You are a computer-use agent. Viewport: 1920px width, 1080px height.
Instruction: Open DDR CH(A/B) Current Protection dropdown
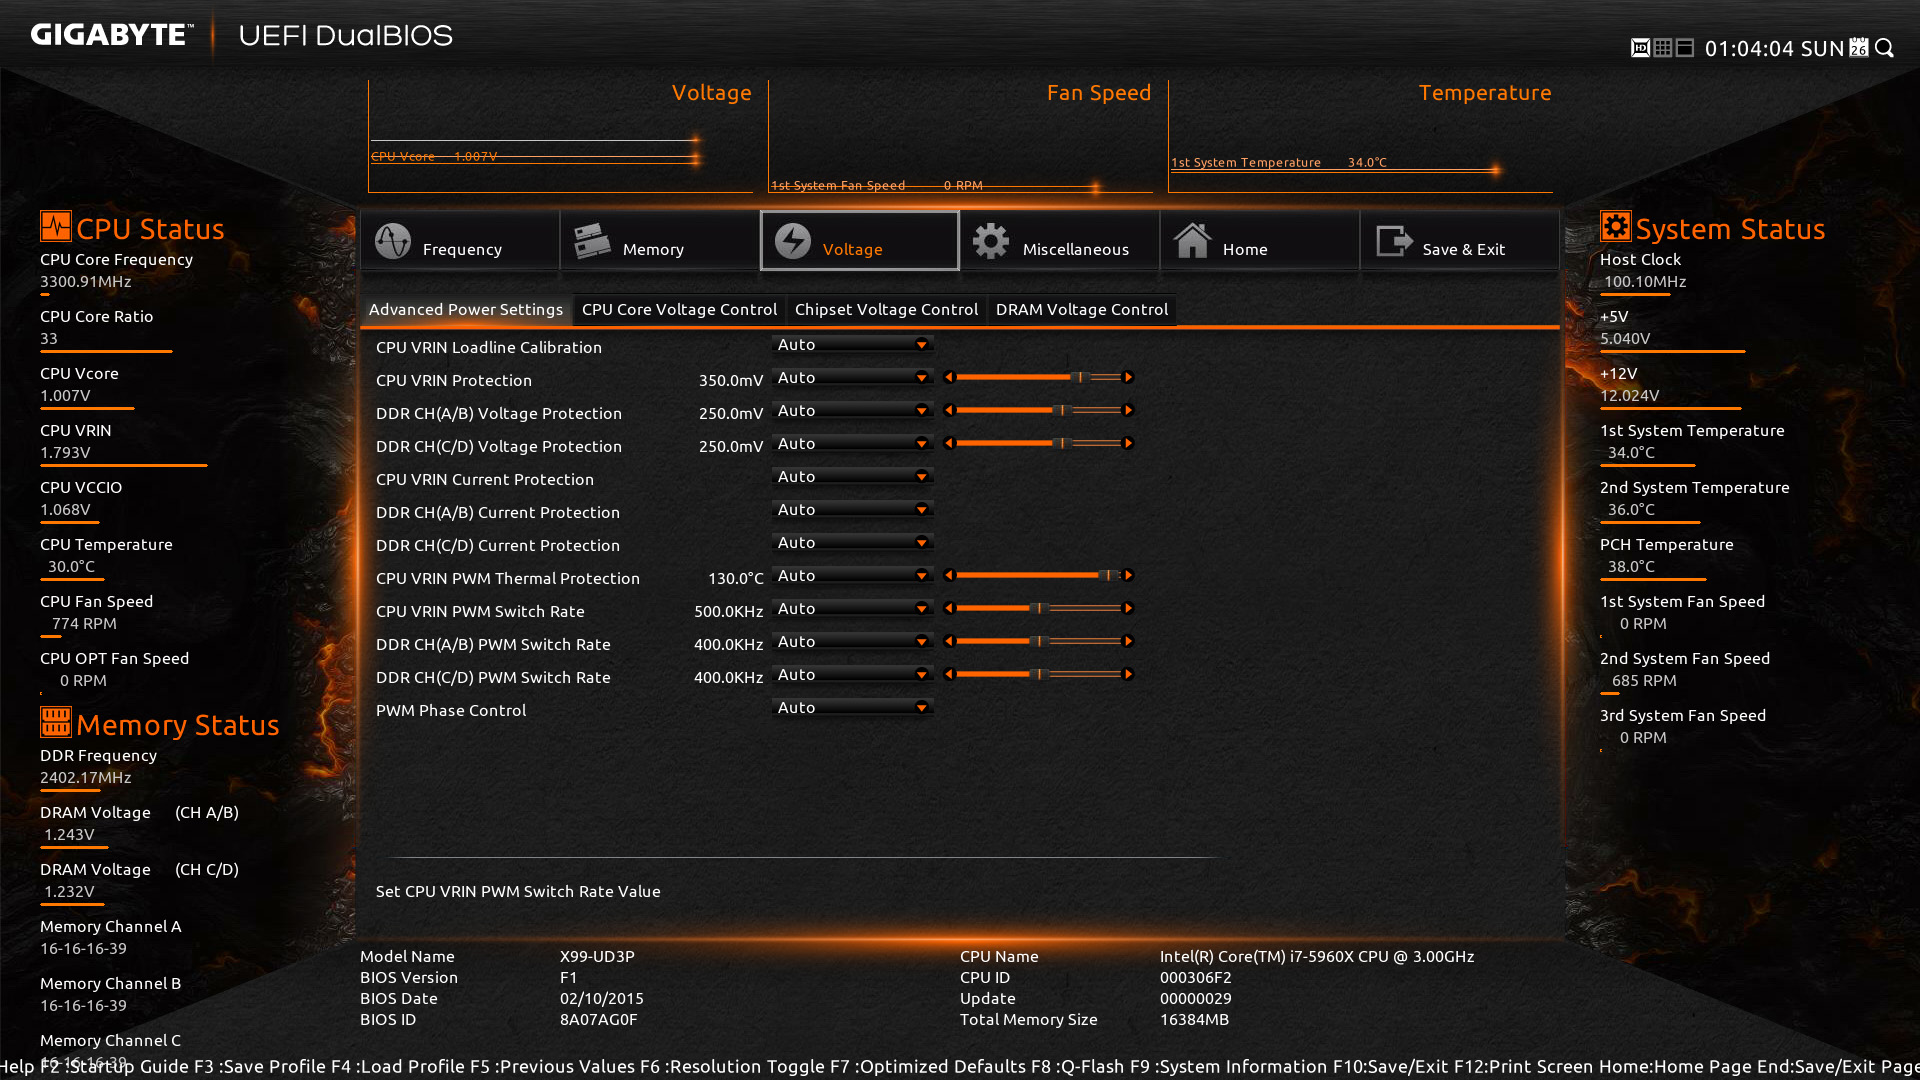(853, 510)
